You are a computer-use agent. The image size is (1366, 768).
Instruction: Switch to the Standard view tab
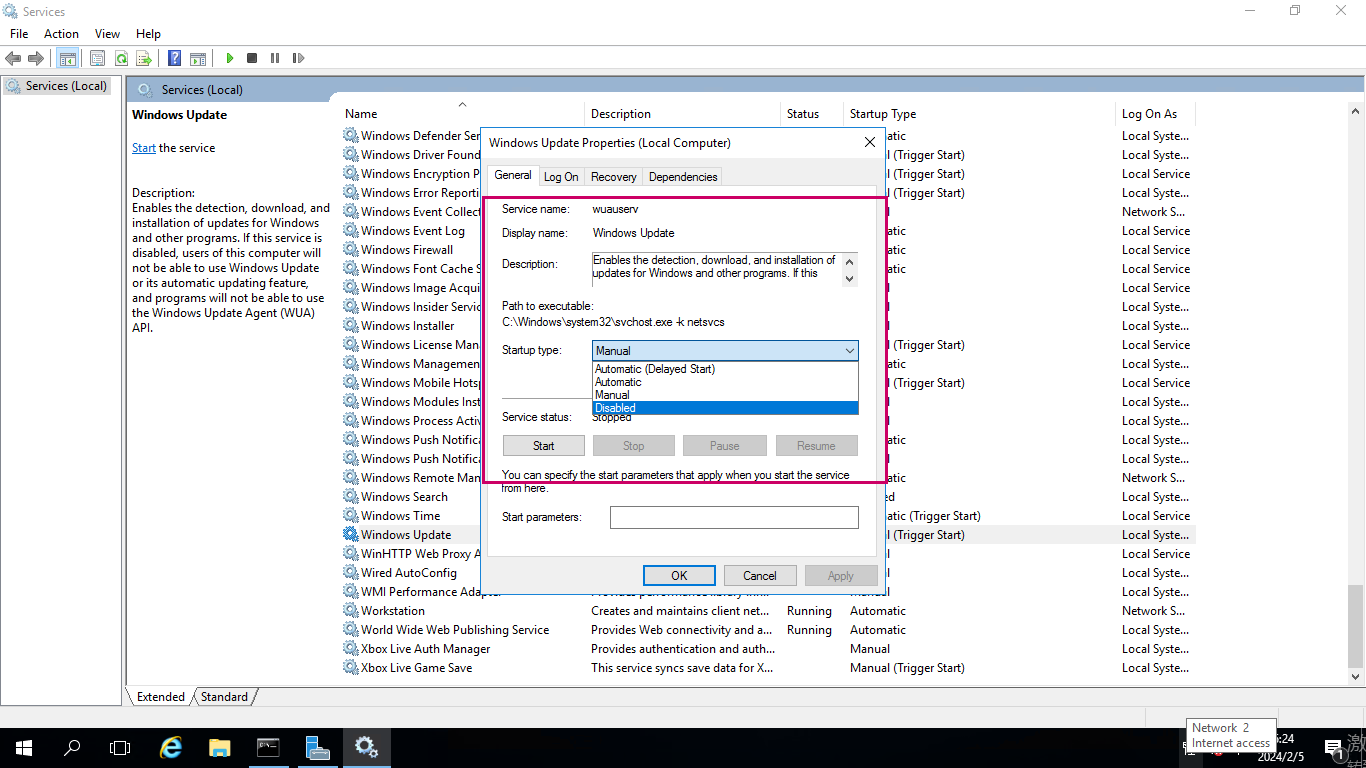coord(224,697)
